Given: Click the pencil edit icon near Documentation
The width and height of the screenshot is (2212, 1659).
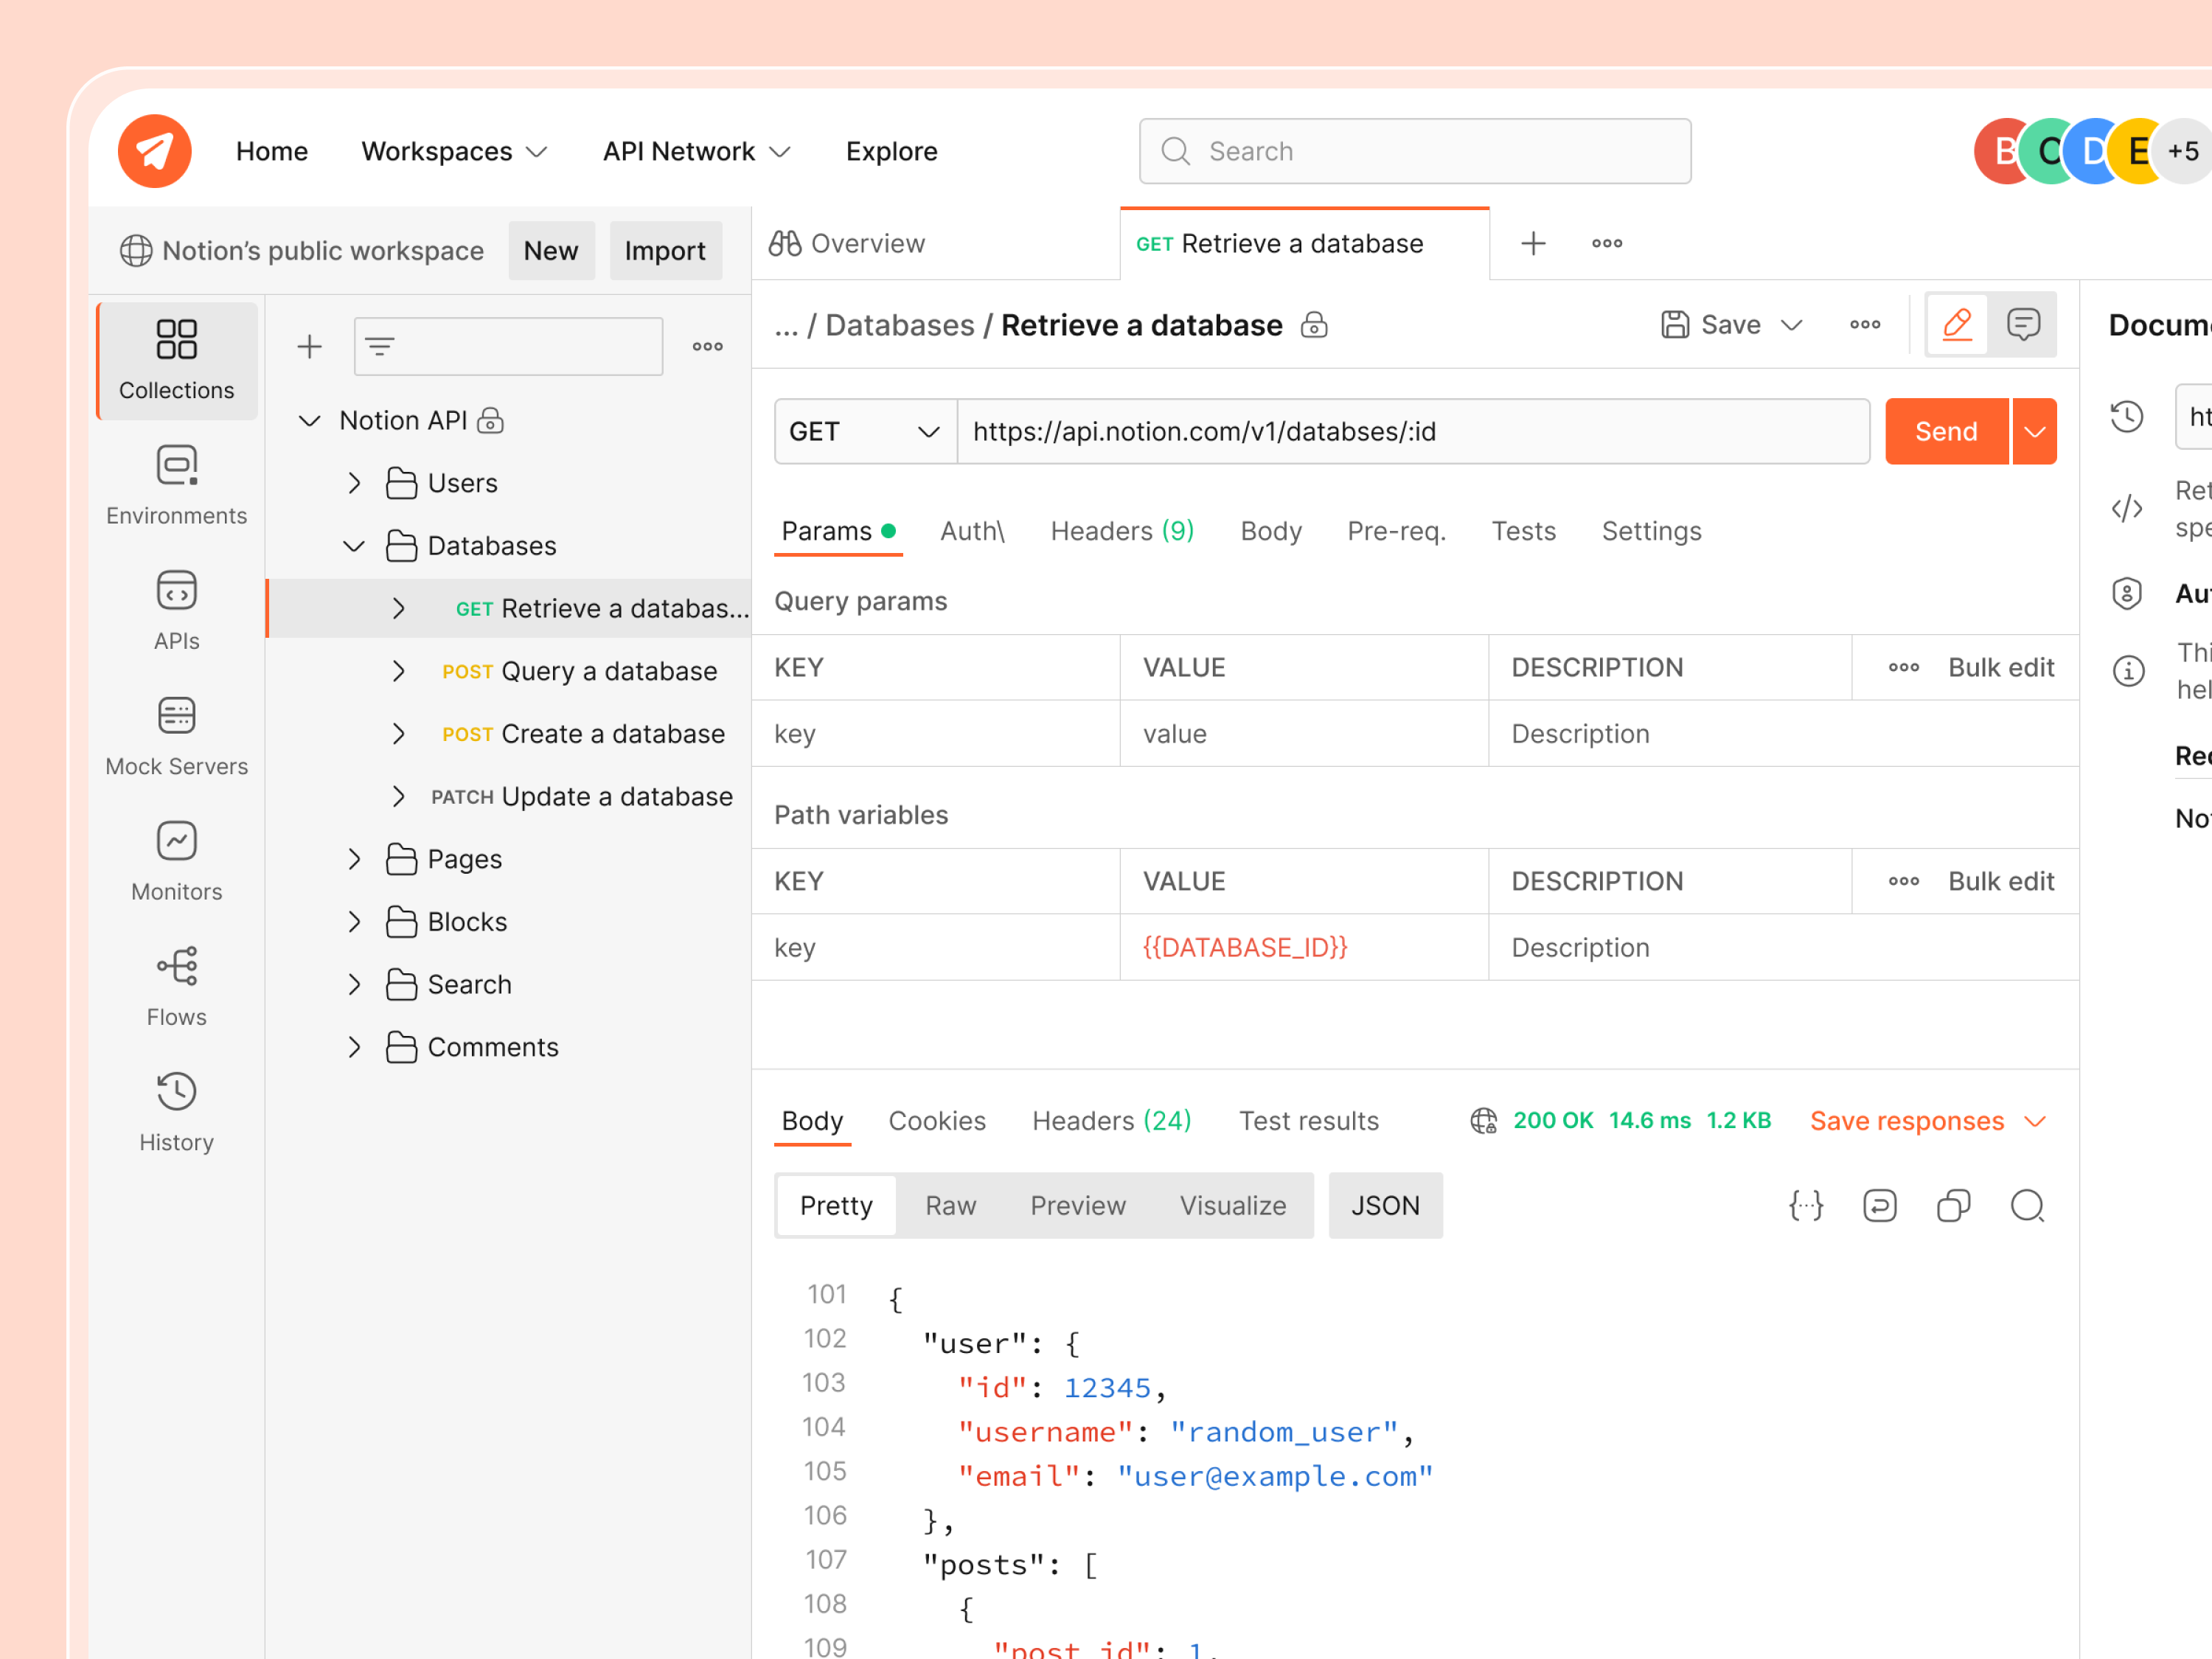Looking at the screenshot, I should tap(1958, 324).
